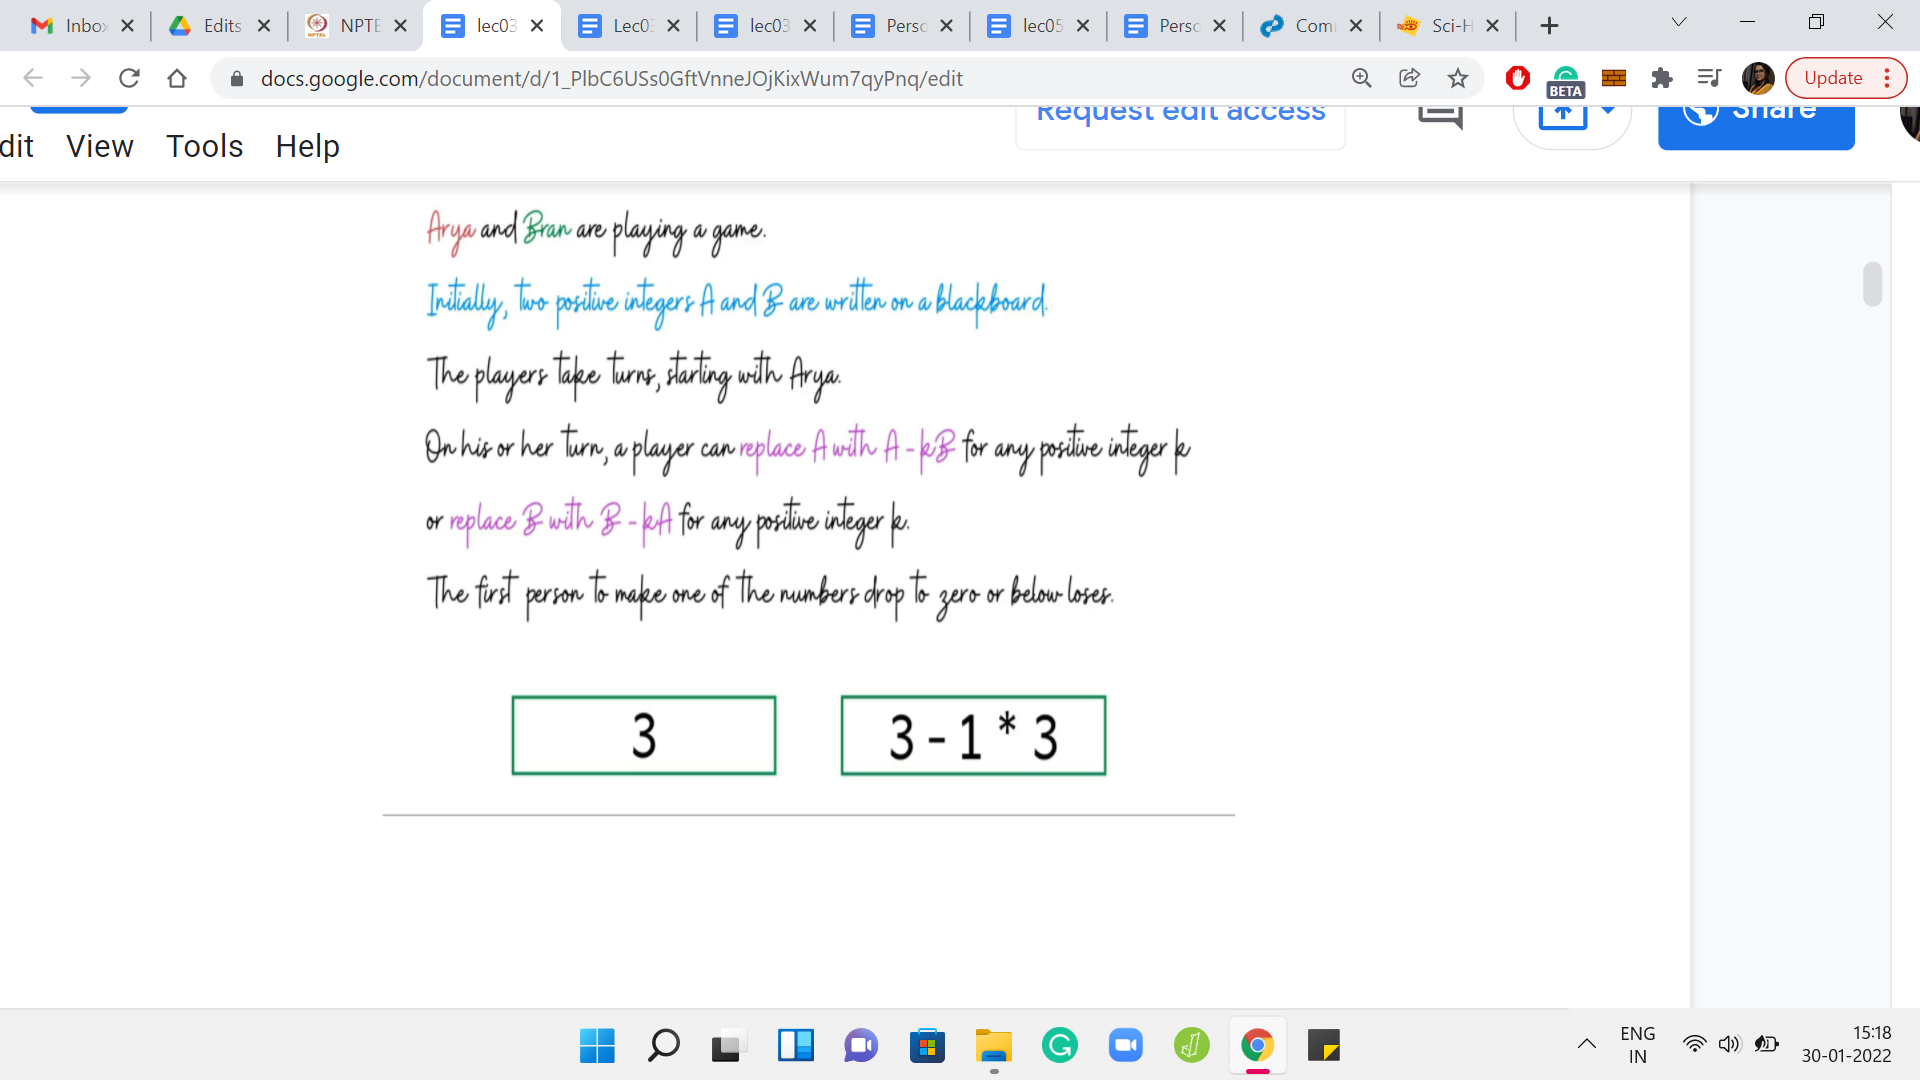This screenshot has width=1920, height=1080.
Task: Expand the tab search dropdown arrow
Action: [x=1679, y=22]
